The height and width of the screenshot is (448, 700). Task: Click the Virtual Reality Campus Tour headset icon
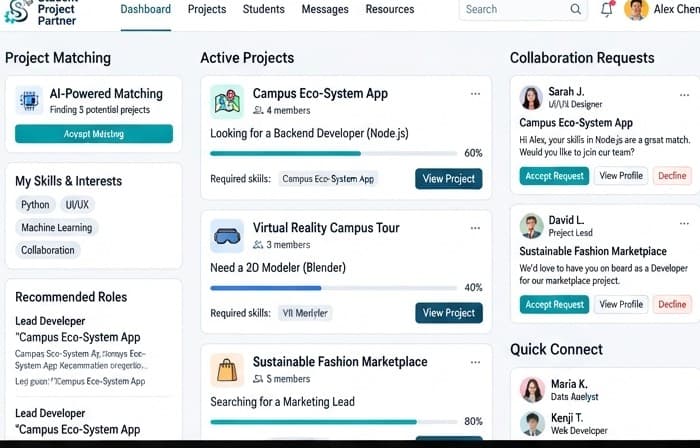(227, 236)
